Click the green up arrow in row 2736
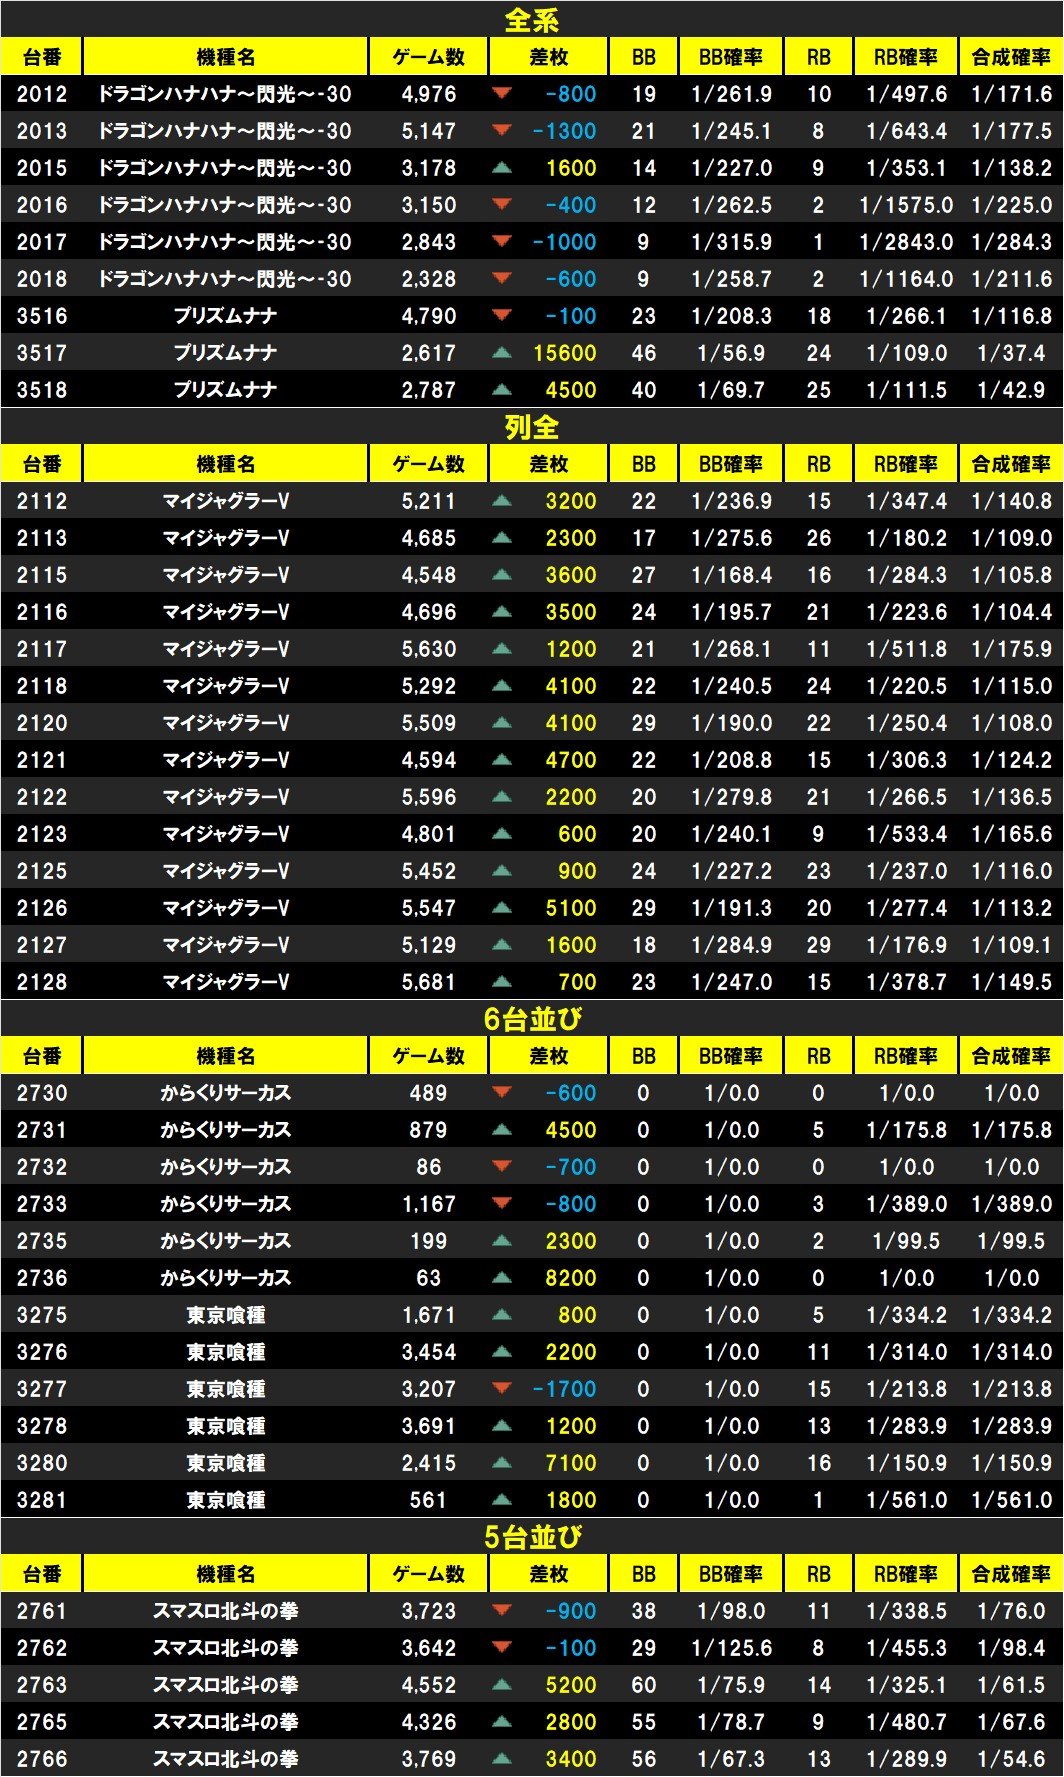Image resolution: width=1064 pixels, height=1777 pixels. (502, 1278)
